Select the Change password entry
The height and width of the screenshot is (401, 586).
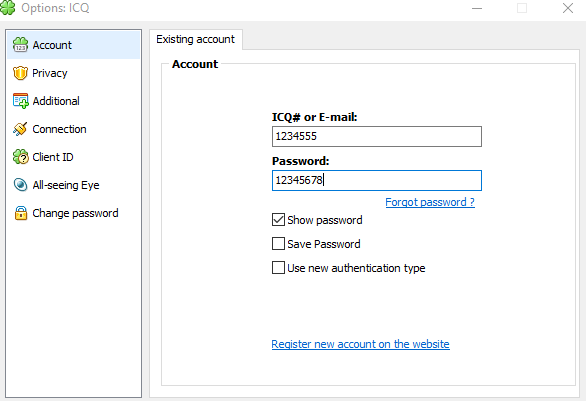tap(74, 213)
